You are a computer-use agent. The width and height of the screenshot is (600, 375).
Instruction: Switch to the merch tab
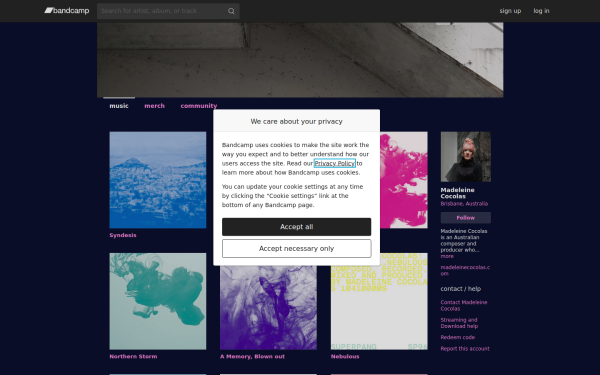154,106
